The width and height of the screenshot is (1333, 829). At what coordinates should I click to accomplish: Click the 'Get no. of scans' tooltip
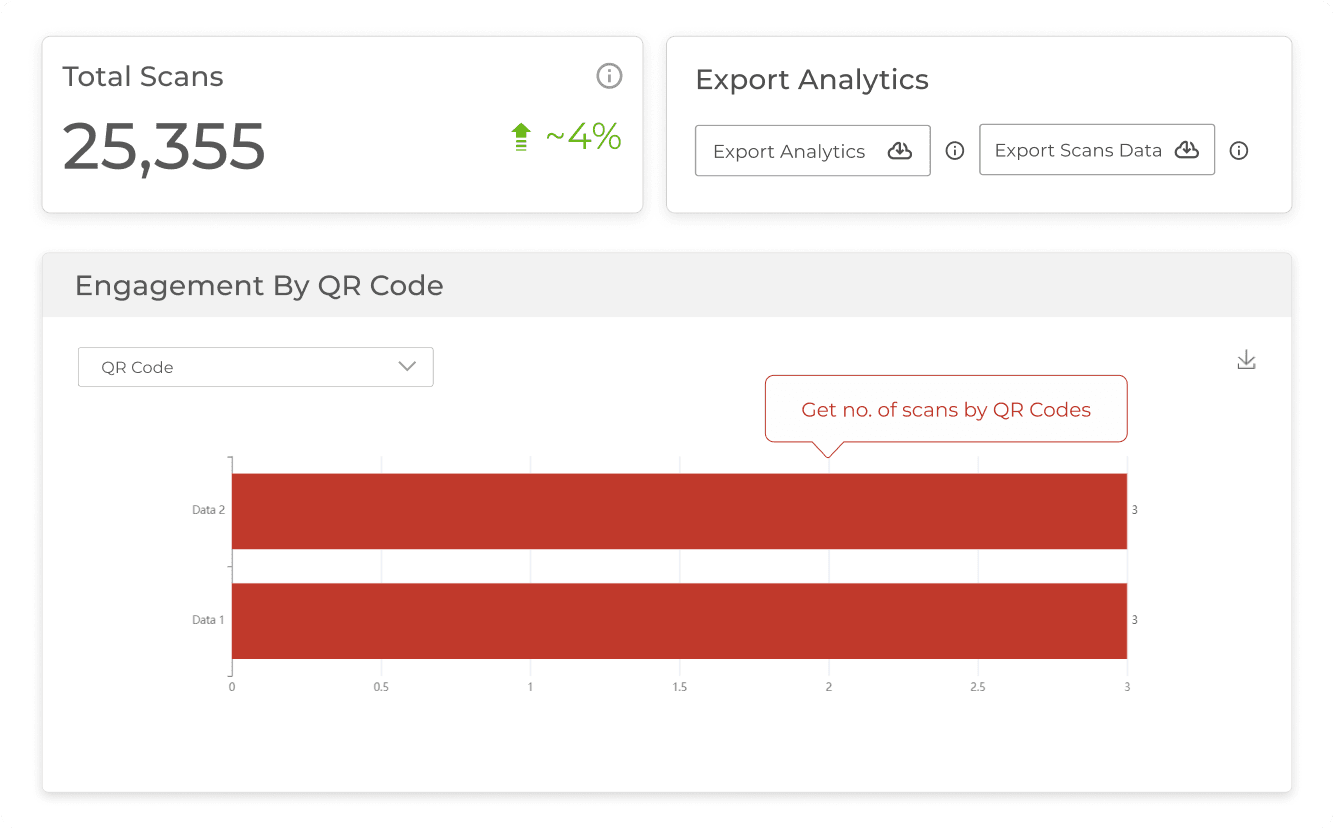(946, 409)
